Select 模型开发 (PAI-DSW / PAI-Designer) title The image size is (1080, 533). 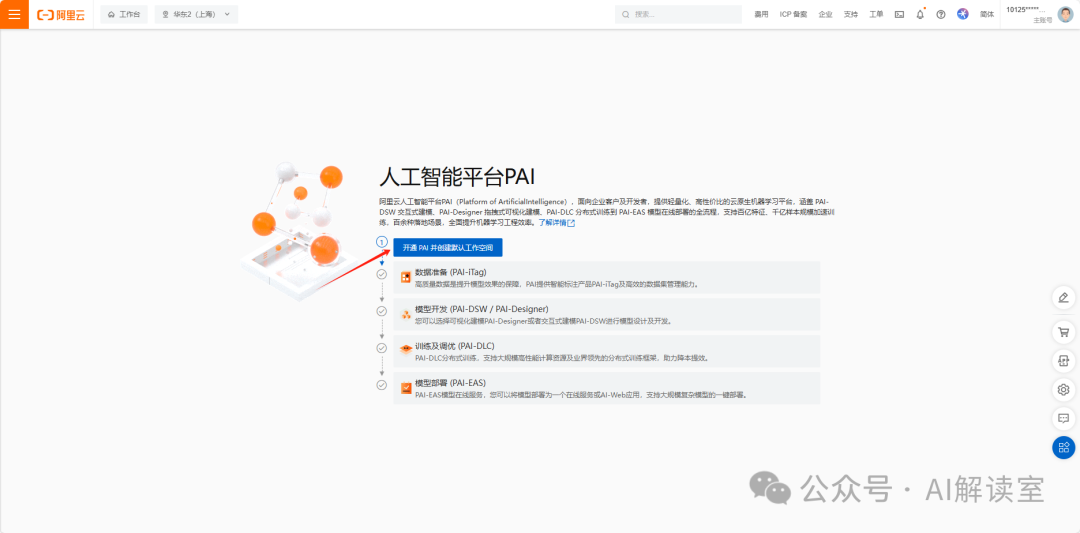pyautogui.click(x=481, y=309)
